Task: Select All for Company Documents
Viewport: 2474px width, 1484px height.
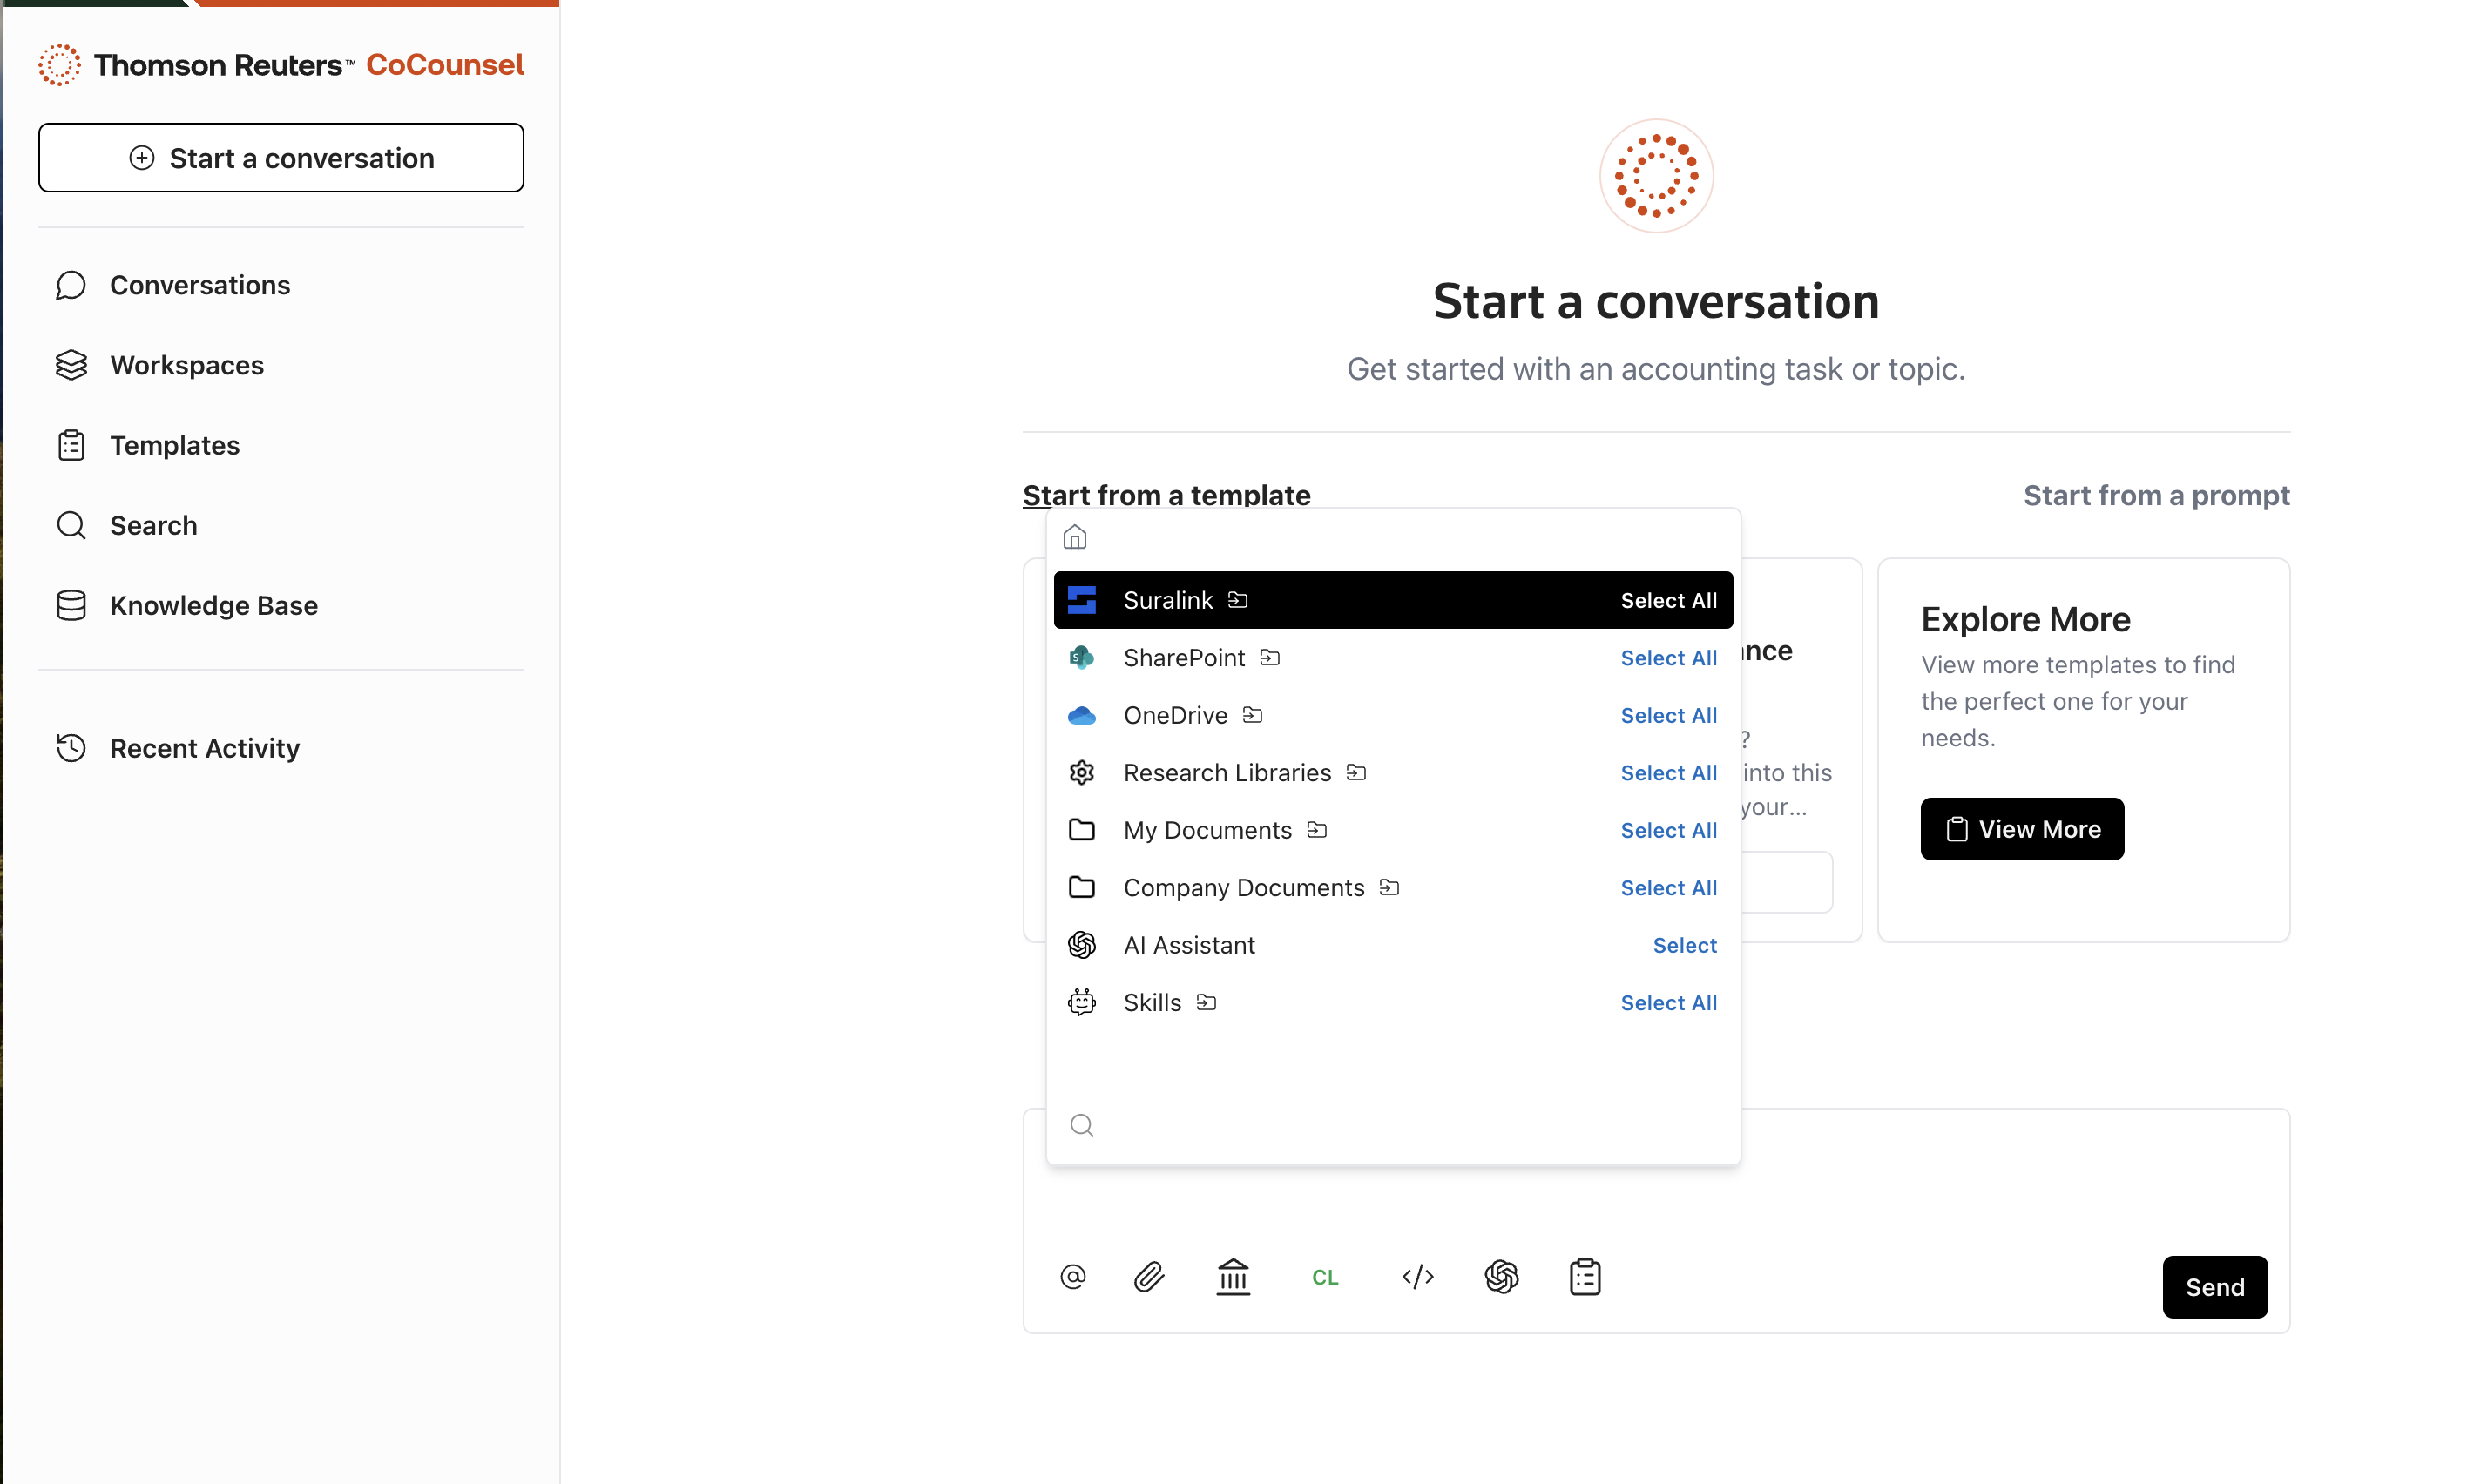Action: (x=1668, y=888)
